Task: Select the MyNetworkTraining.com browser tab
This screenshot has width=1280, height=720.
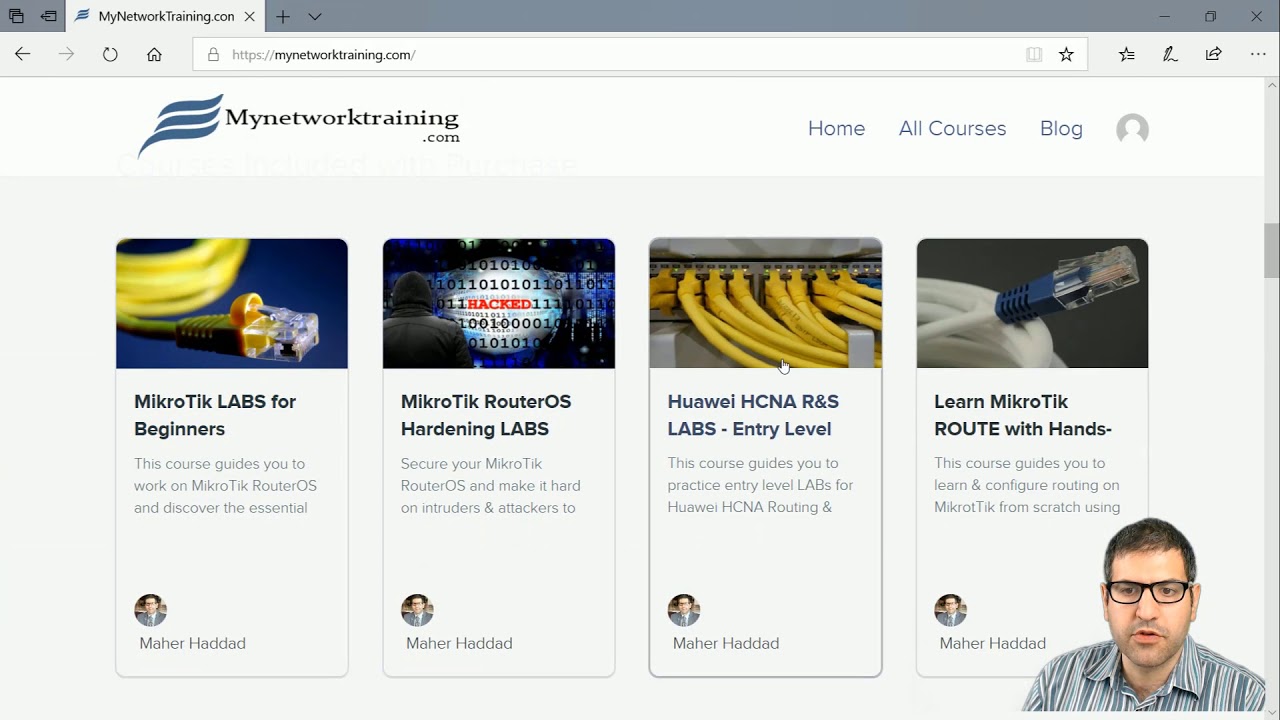Action: (x=167, y=16)
